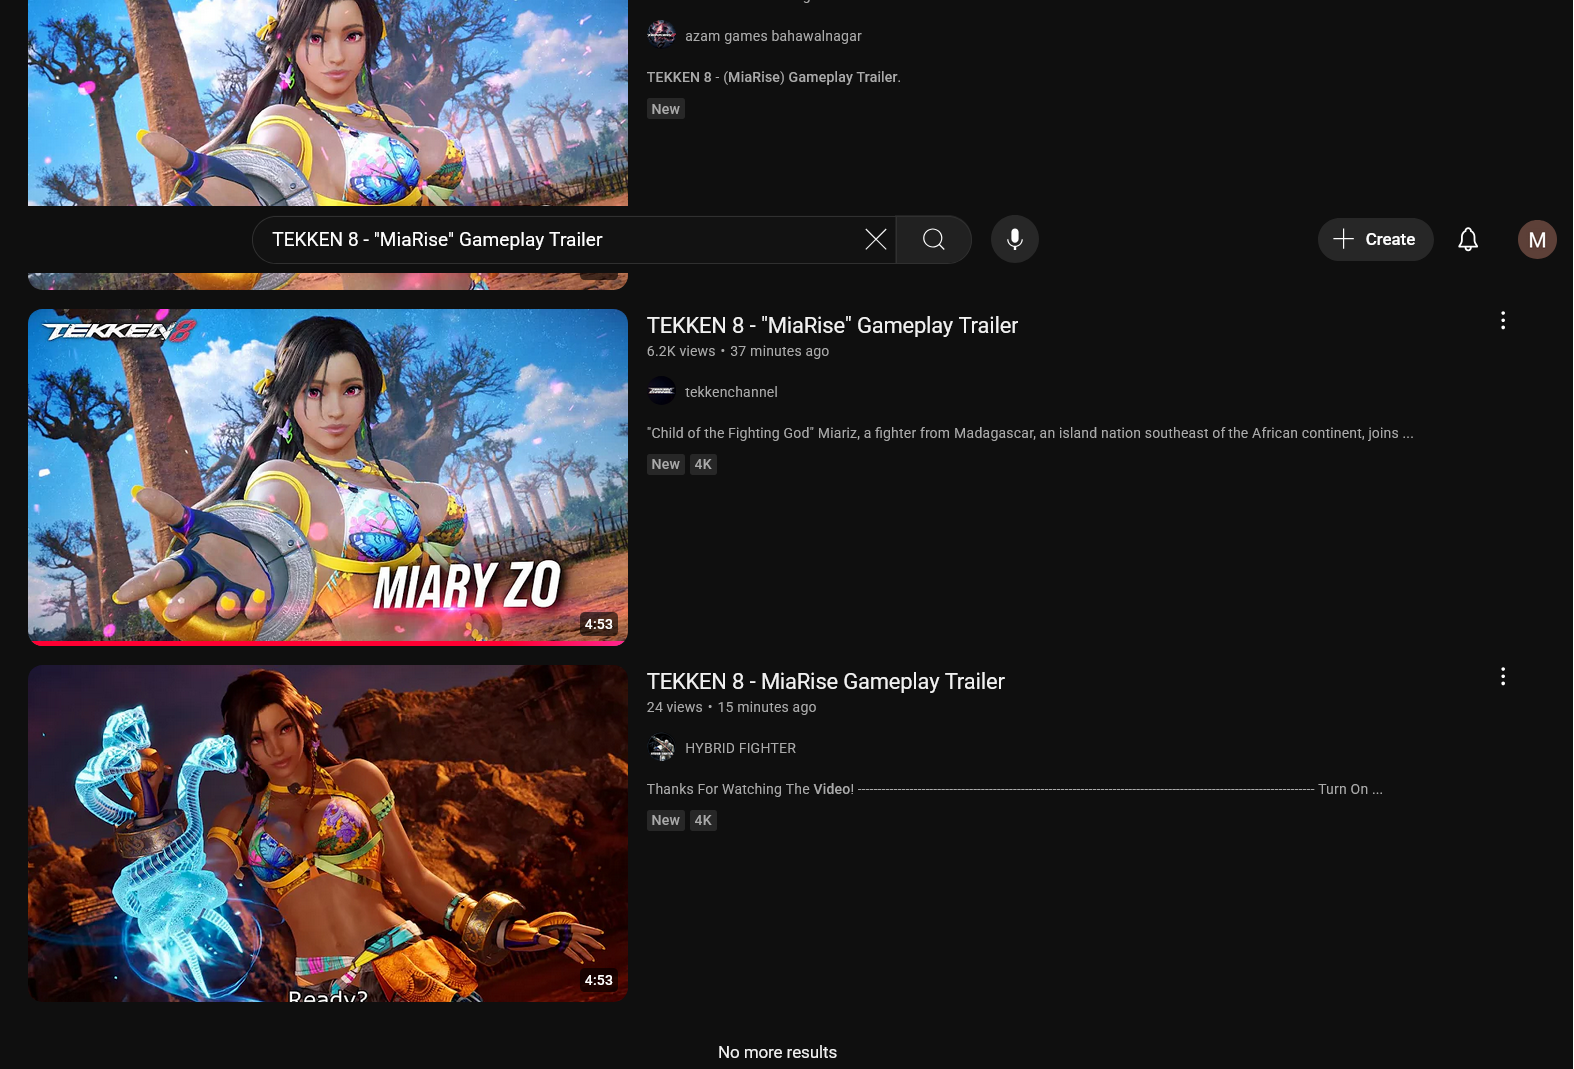Click the 4:53 duration on the snake thumbnail

pos(598,980)
